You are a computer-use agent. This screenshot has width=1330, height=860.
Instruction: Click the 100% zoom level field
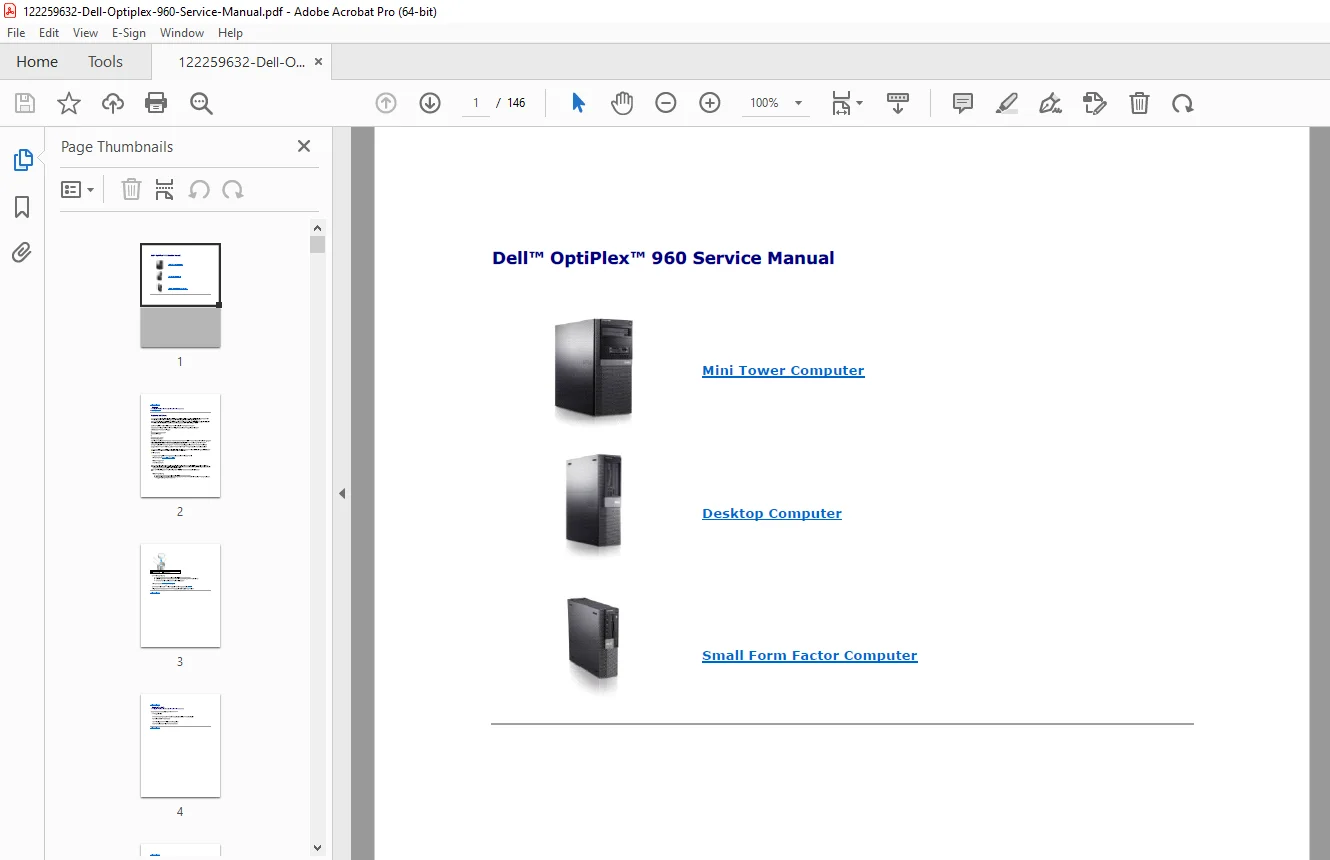pyautogui.click(x=765, y=103)
